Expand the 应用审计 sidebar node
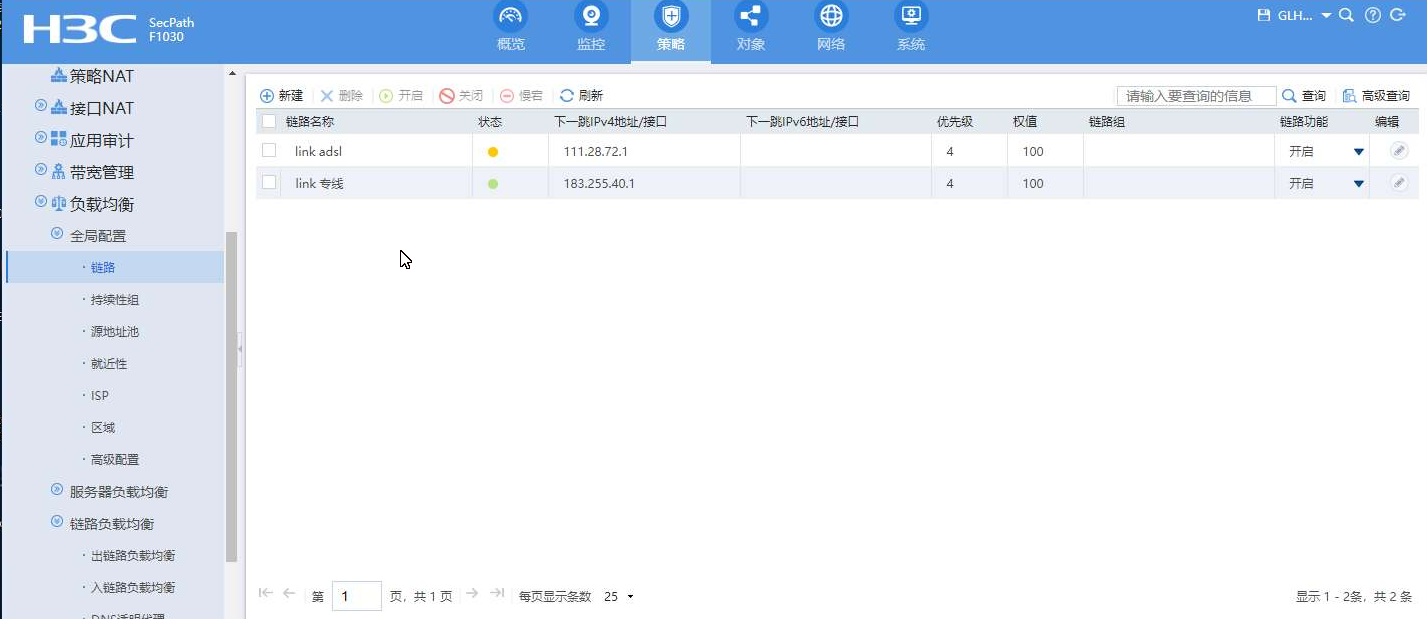This screenshot has width=1427, height=619. pyautogui.click(x=41, y=137)
